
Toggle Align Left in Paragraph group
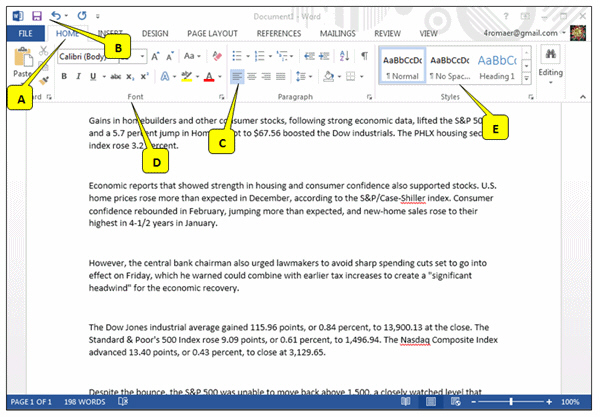(x=237, y=76)
